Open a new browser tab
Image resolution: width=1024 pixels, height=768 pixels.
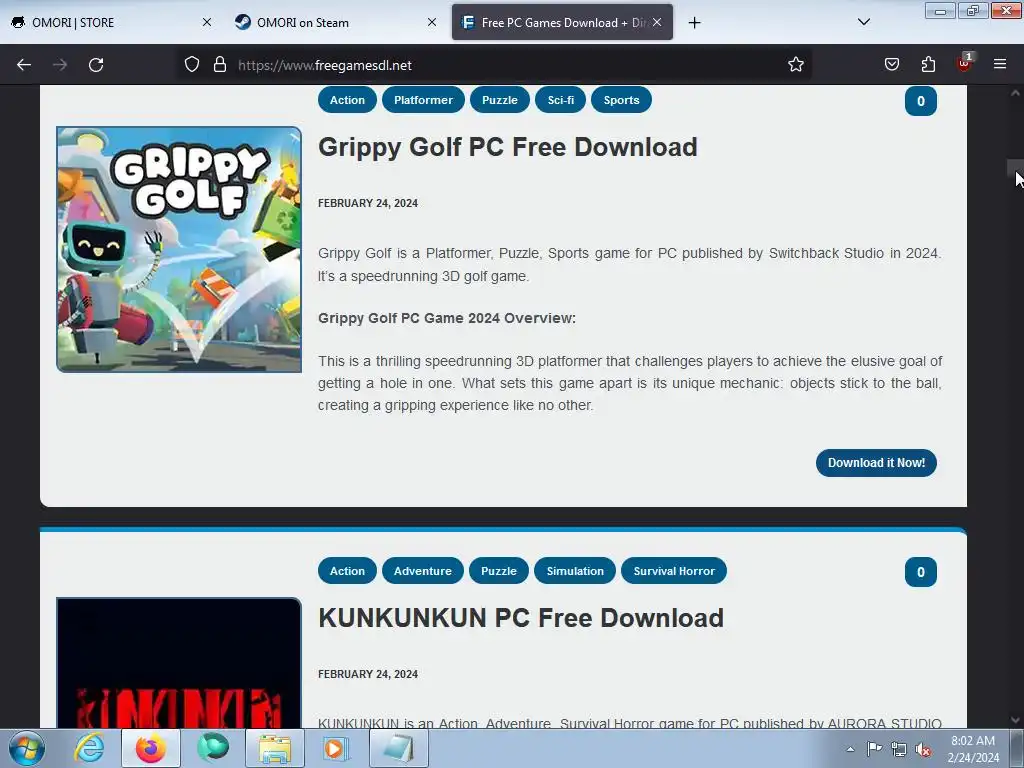pyautogui.click(x=694, y=23)
